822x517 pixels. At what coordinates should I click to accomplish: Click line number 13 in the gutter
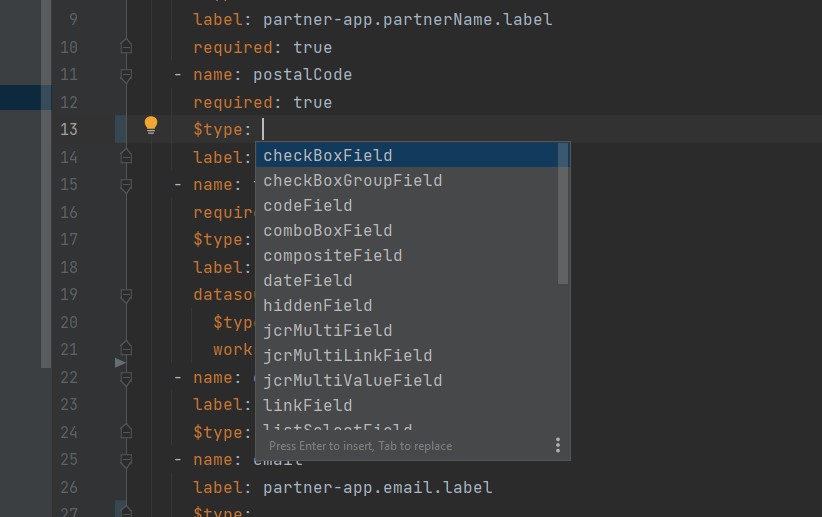coord(68,129)
